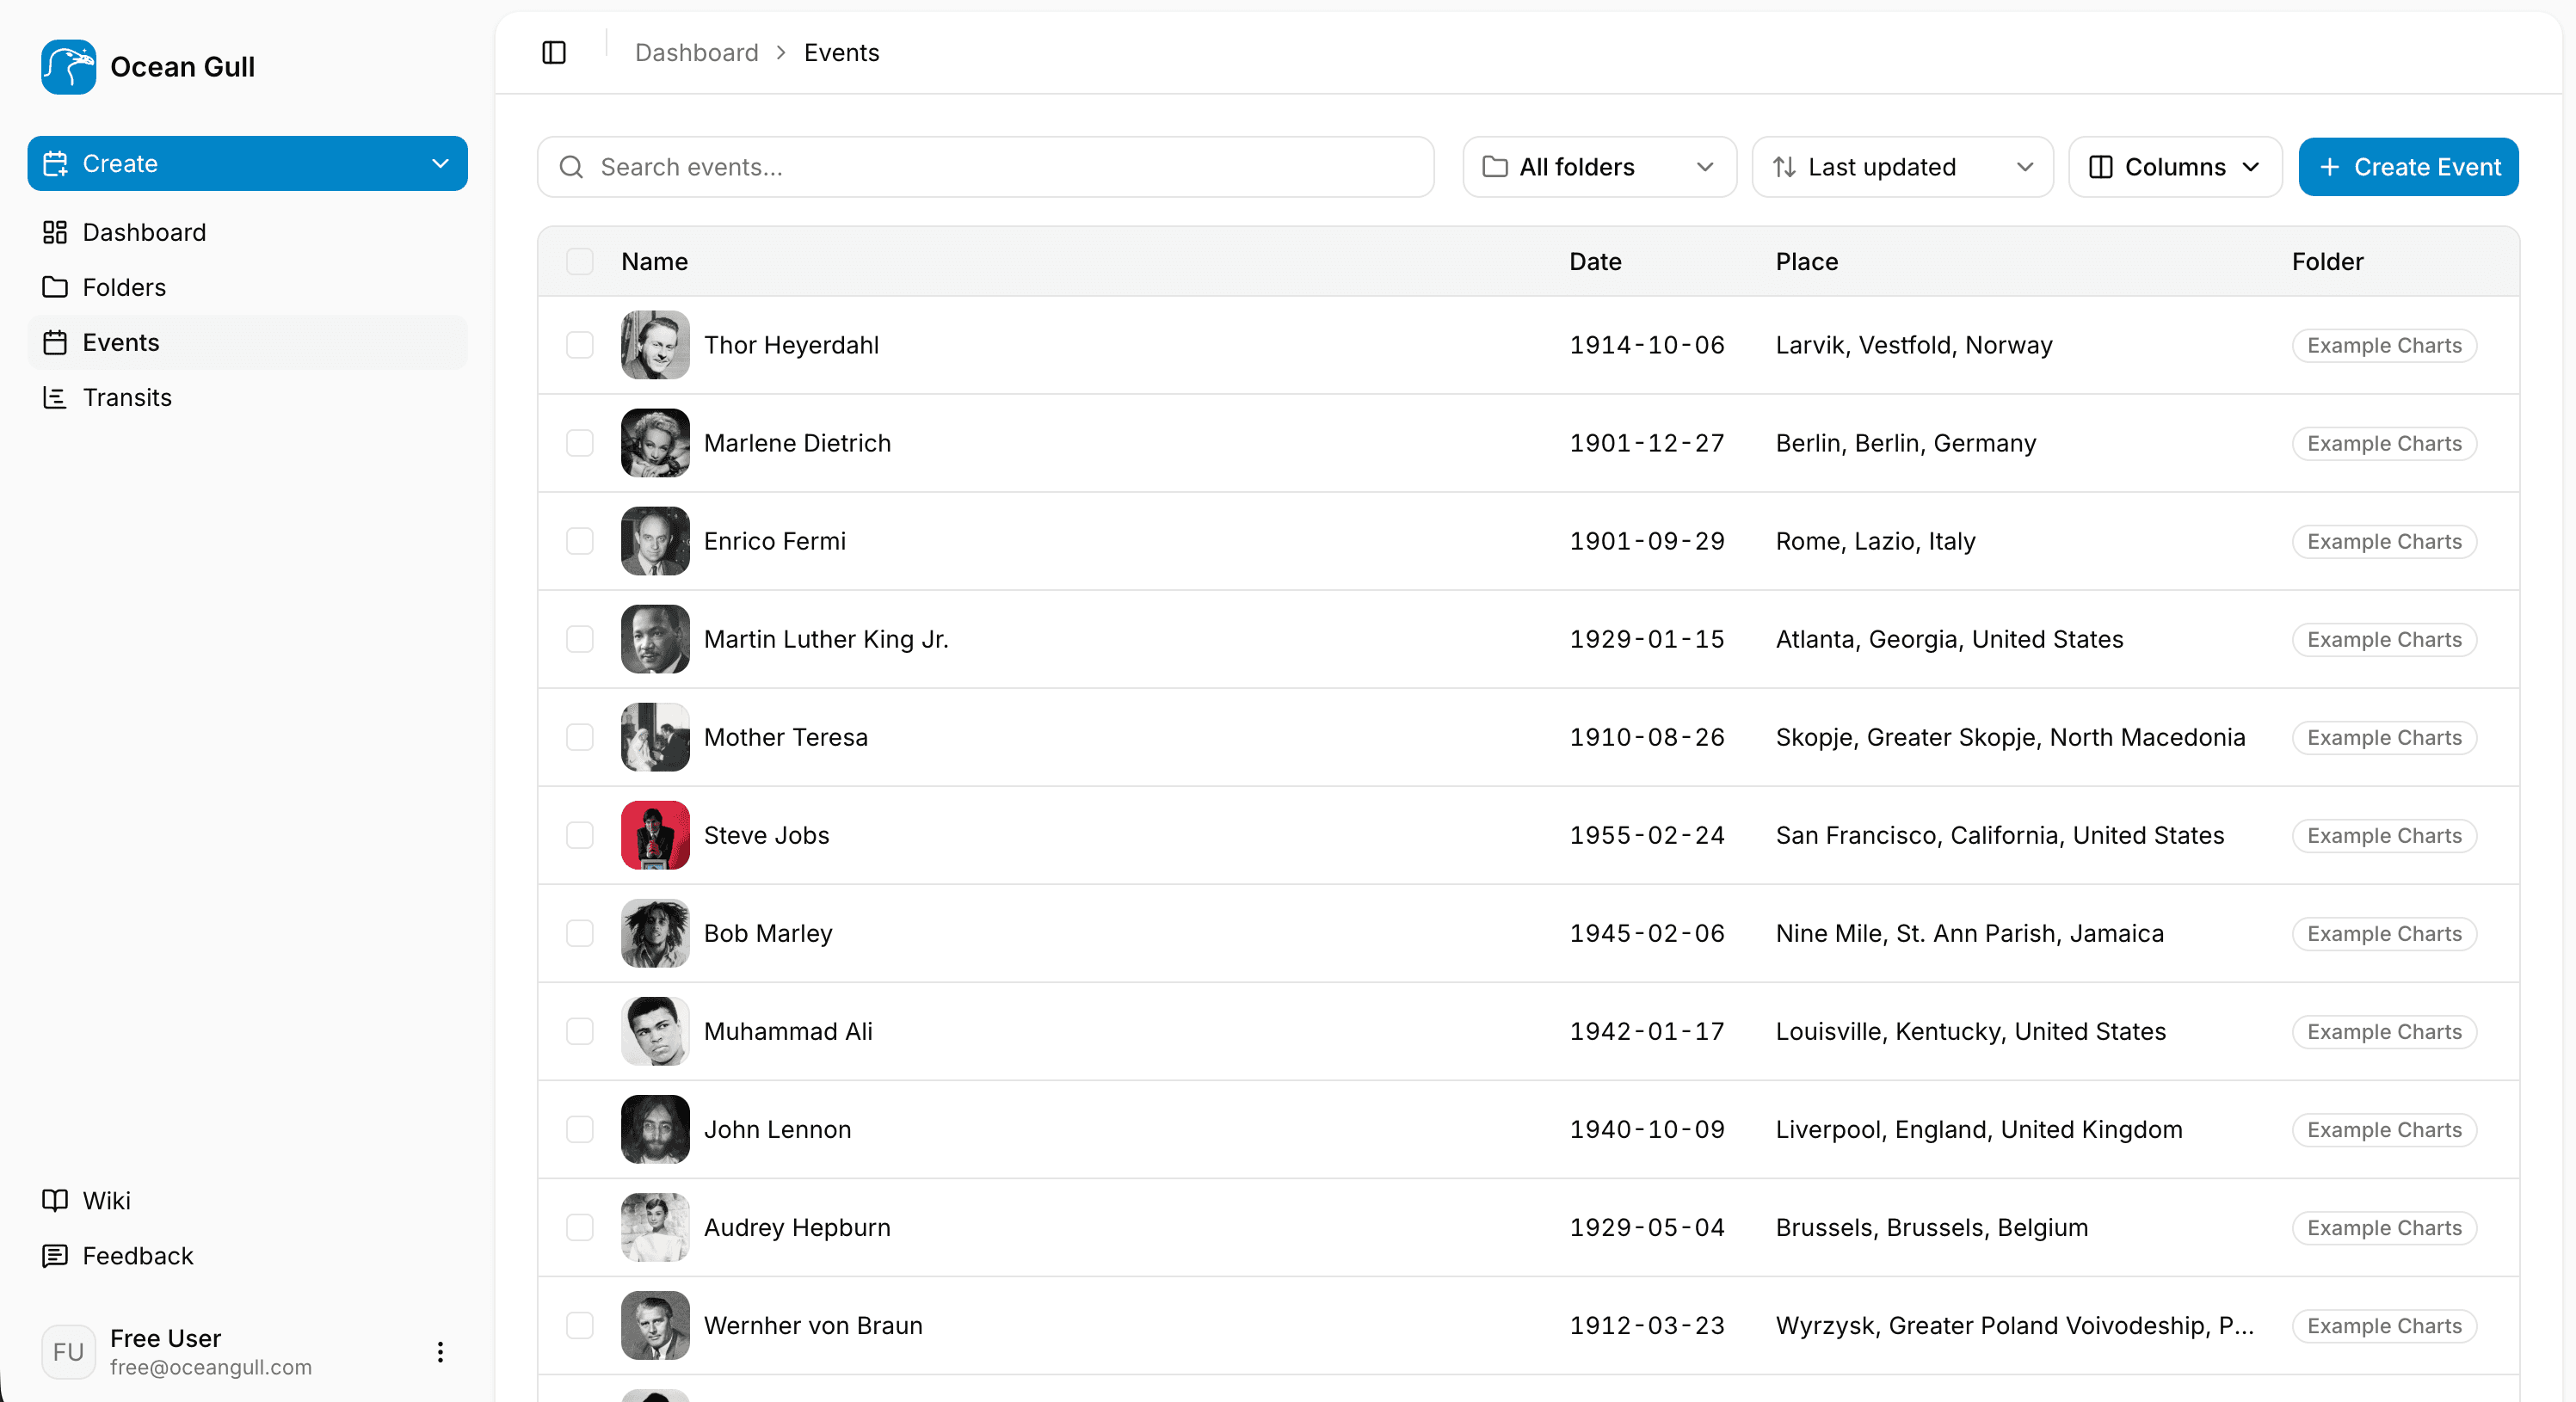Click the Events calendar icon in sidebar
The image size is (2576, 1402).
[x=55, y=342]
